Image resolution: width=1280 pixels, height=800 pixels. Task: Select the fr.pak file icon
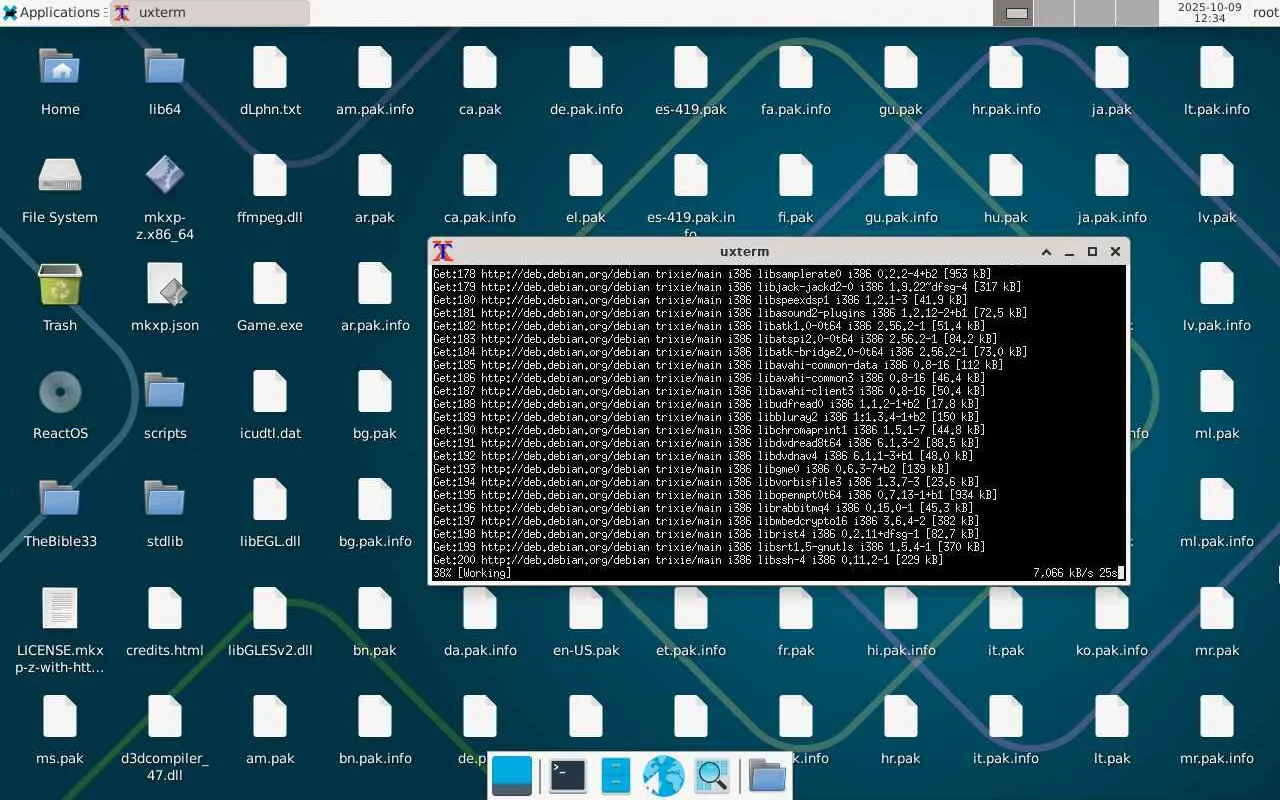pos(796,609)
